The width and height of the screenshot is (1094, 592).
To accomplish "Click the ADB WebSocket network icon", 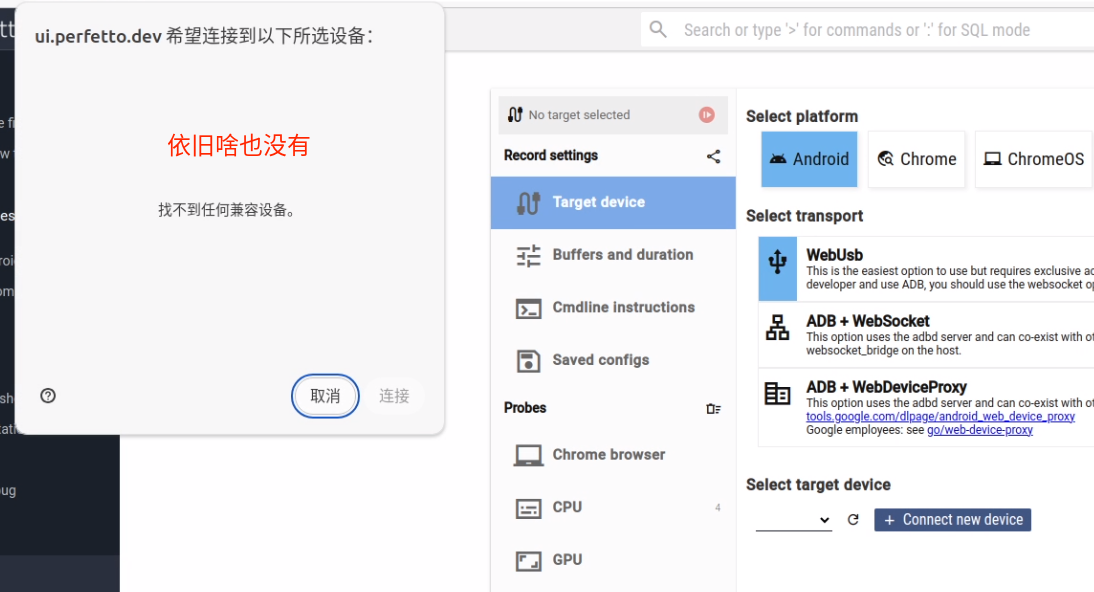I will point(777,327).
